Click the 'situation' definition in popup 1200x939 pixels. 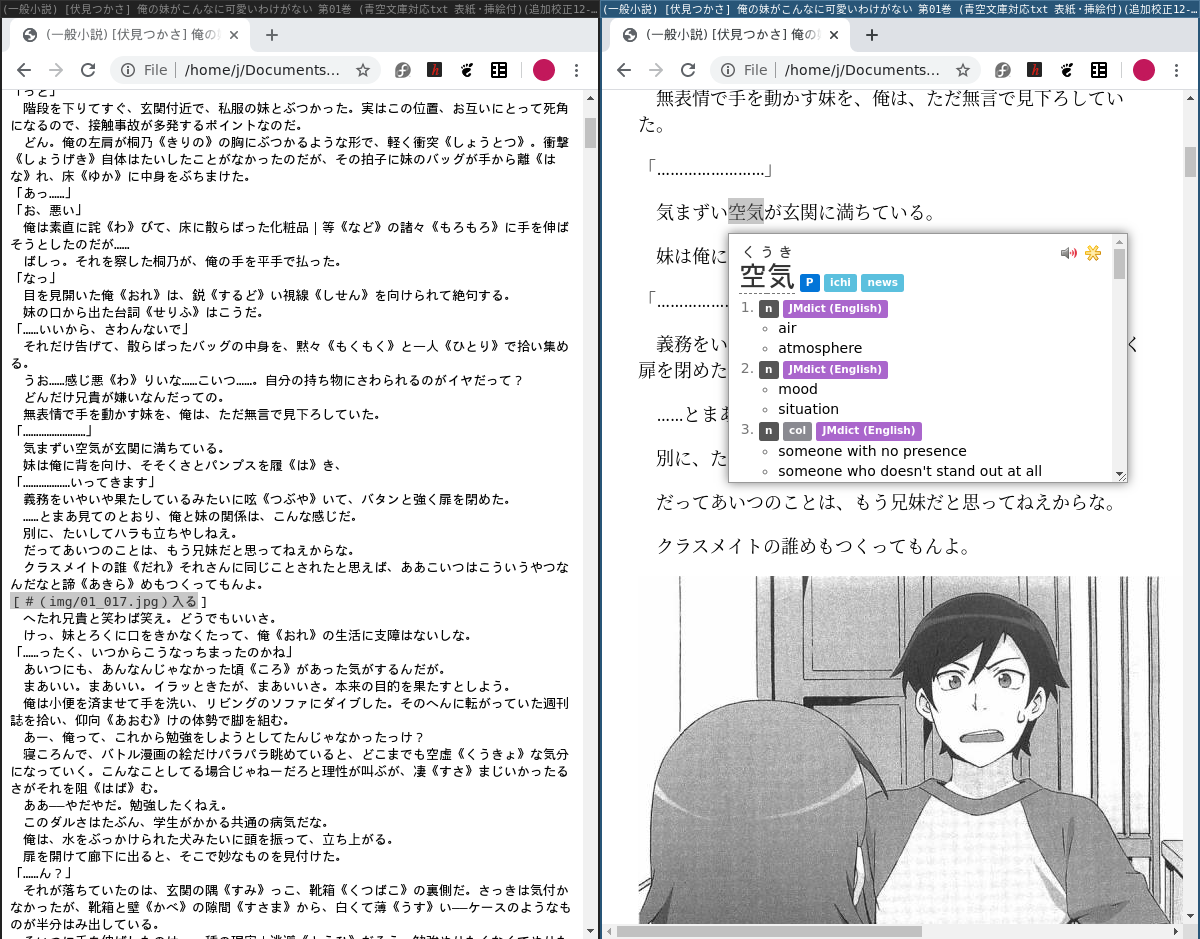[x=808, y=409]
